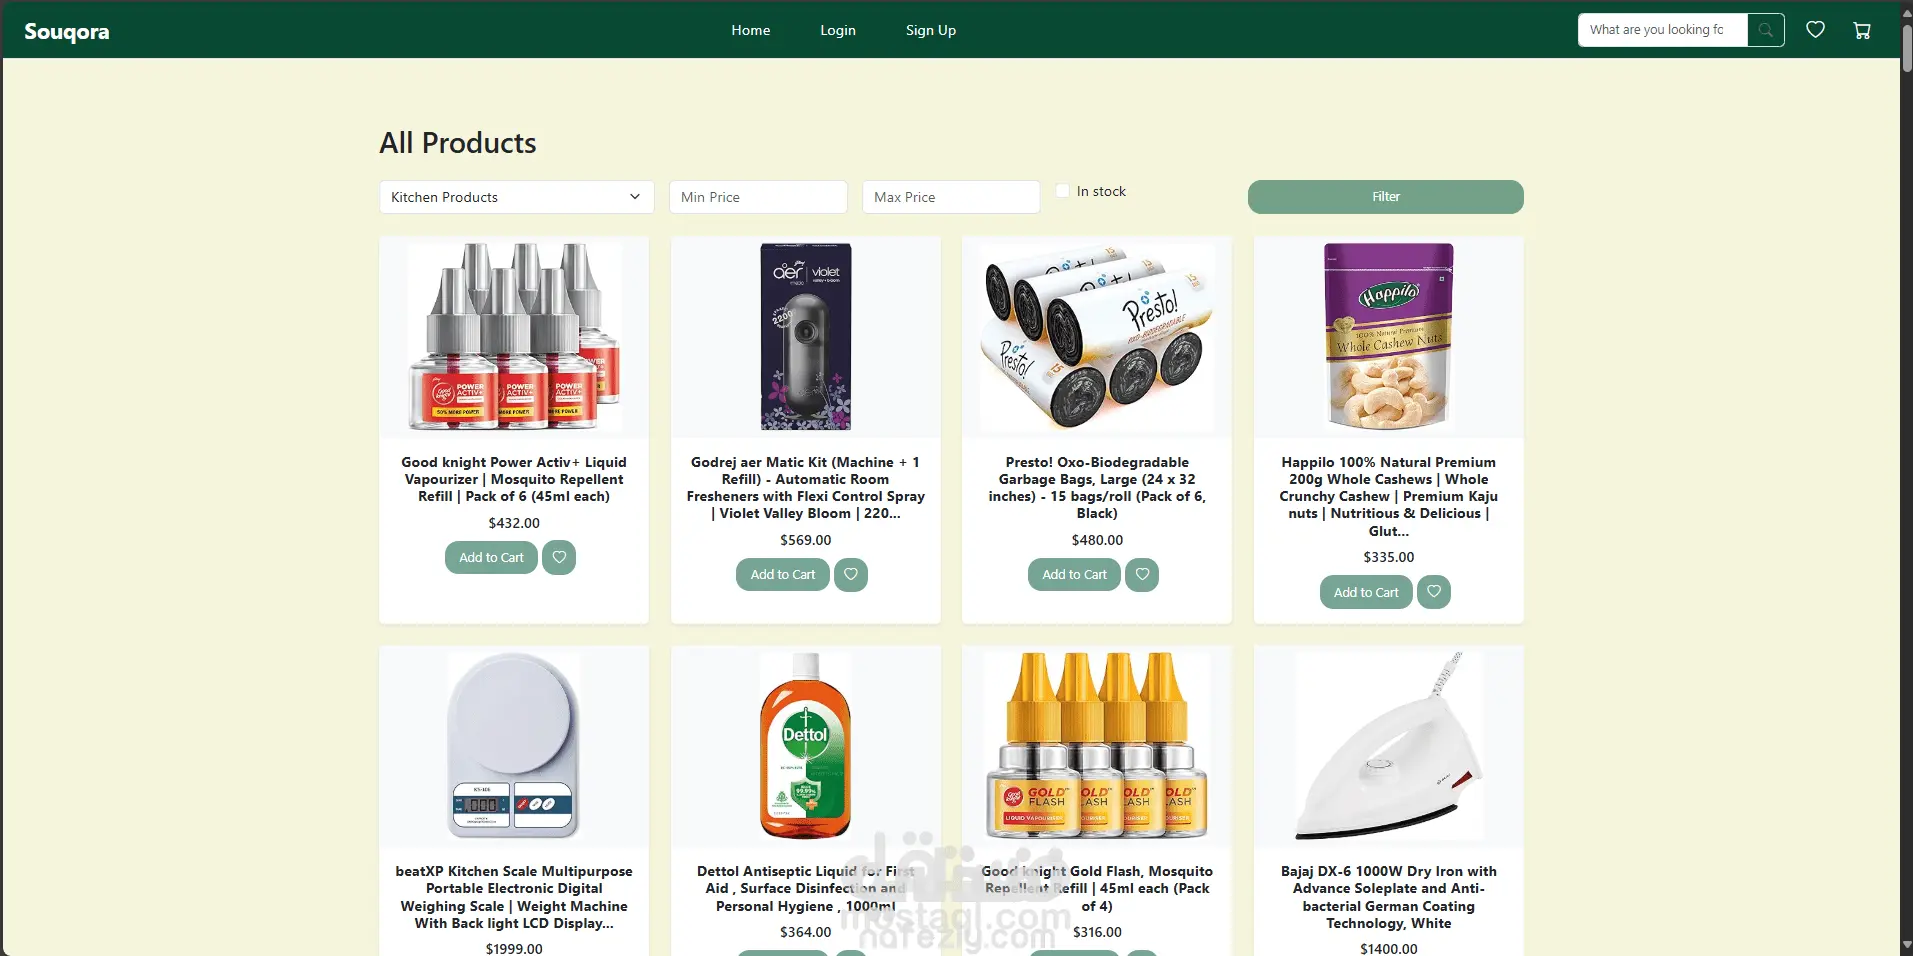
Task: Click the Souqora logo
Action: [x=67, y=31]
